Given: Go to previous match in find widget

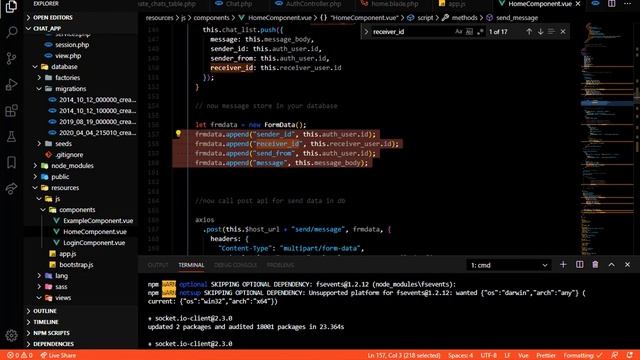Looking at the screenshot, I should pyautogui.click(x=529, y=31).
